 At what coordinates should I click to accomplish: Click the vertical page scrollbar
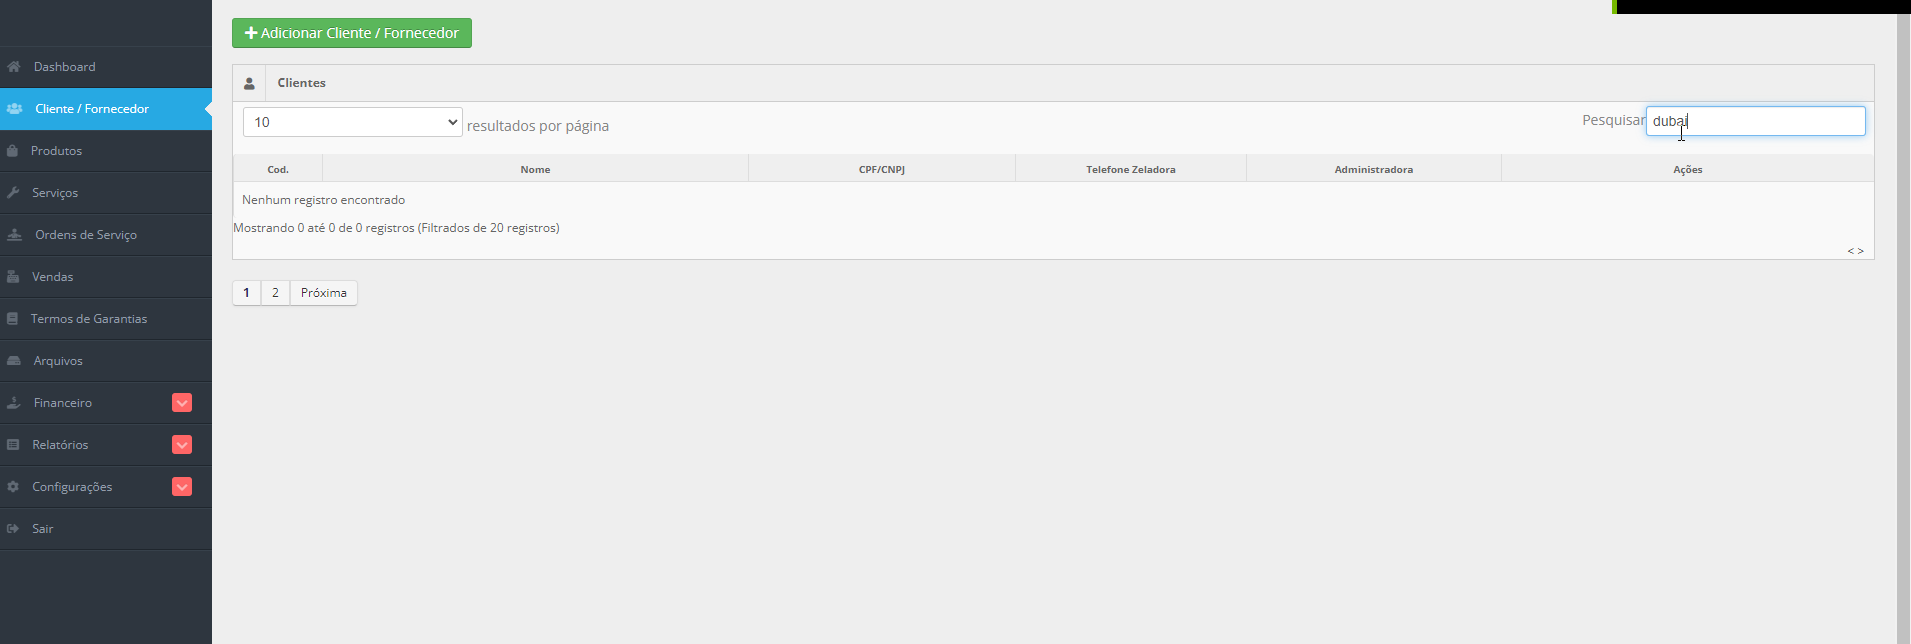pos(1903,330)
